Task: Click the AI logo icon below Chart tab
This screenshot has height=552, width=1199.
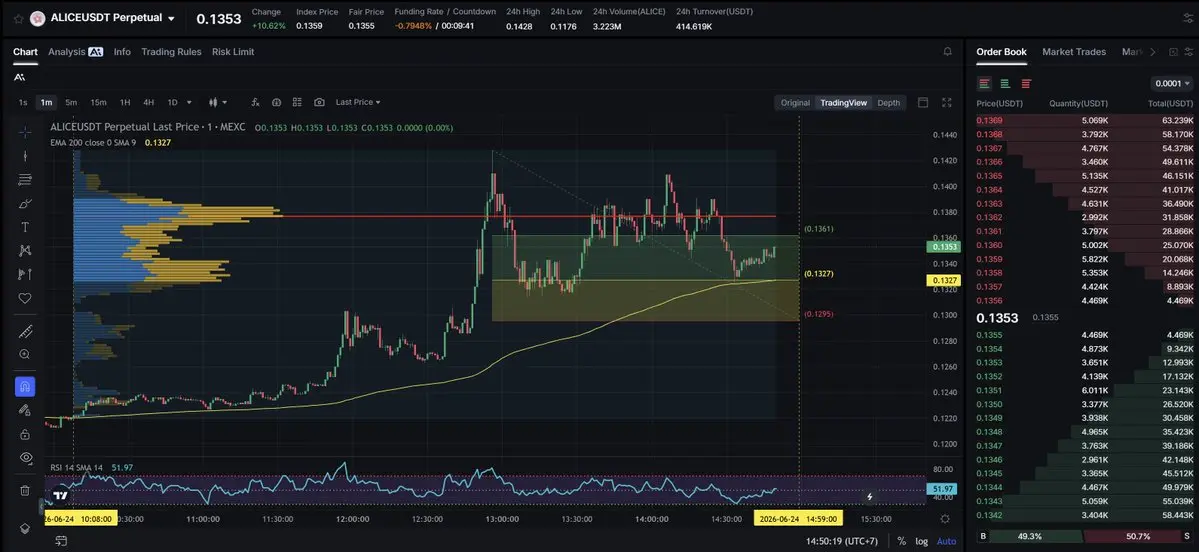Action: point(19,77)
